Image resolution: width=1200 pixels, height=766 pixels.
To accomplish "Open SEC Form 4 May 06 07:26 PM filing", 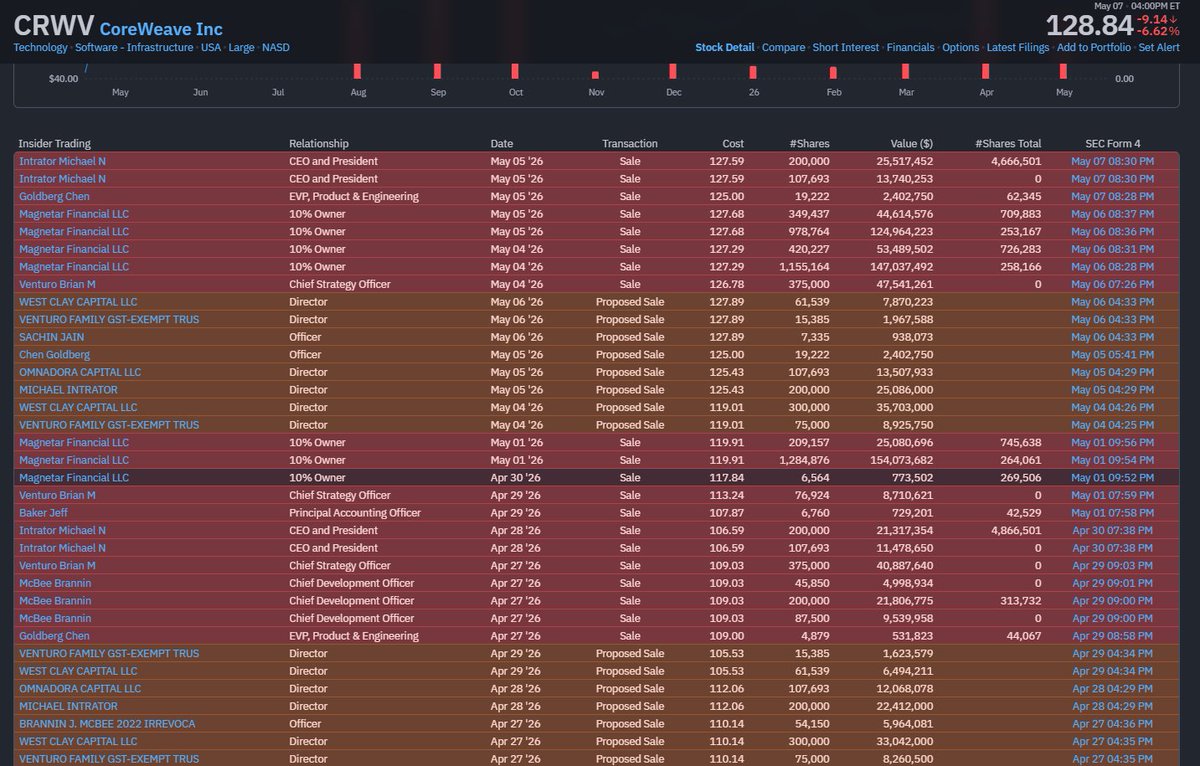I will (1112, 284).
